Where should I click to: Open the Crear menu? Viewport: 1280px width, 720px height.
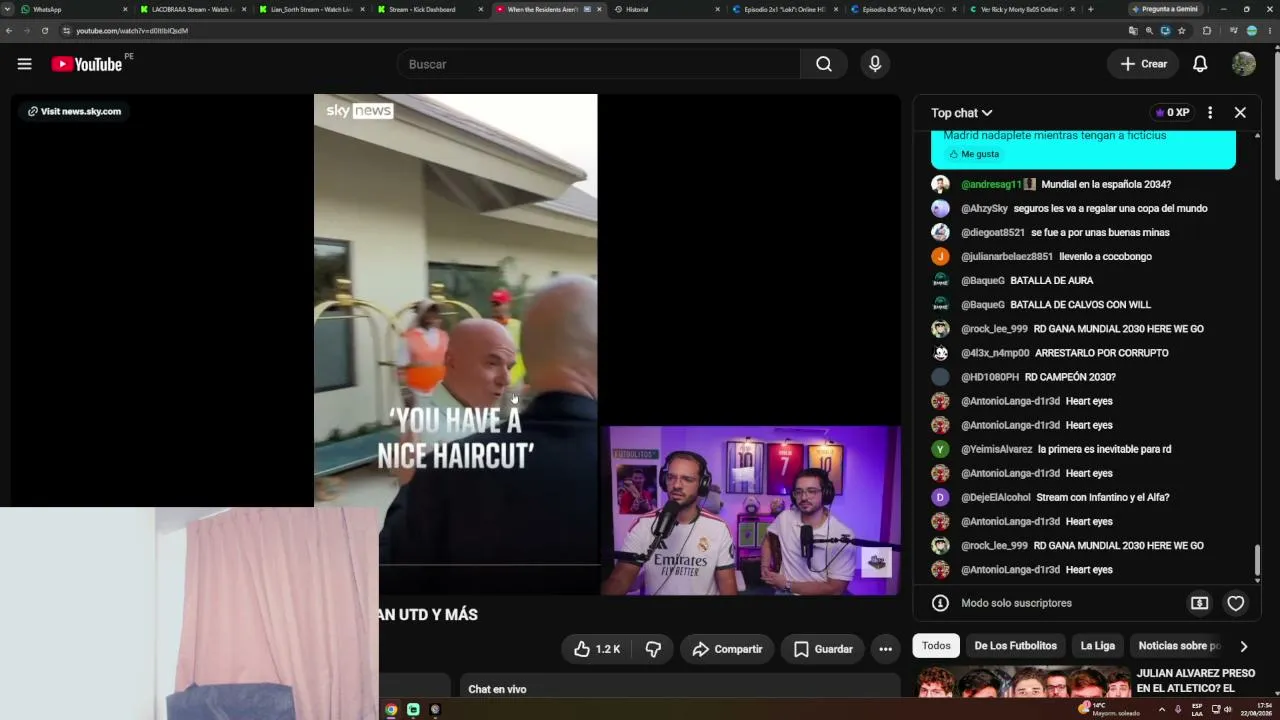tap(1143, 64)
